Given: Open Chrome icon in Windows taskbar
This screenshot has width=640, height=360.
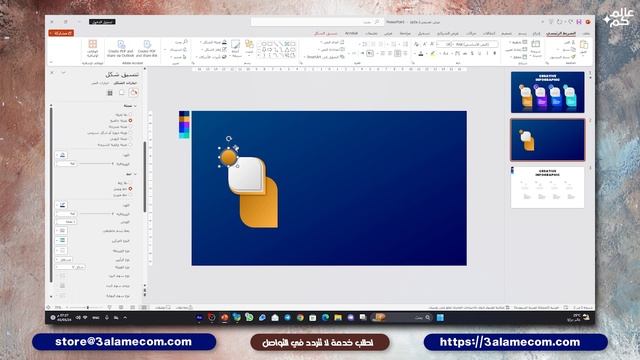Looking at the screenshot, I should tap(300, 318).
